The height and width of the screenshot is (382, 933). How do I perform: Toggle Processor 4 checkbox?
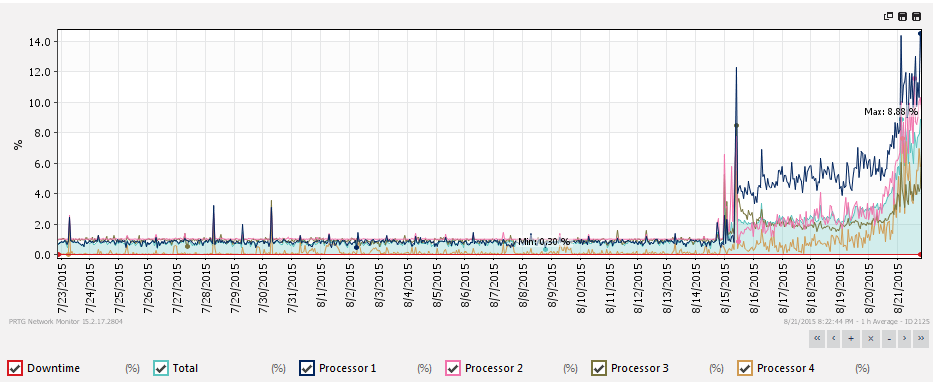pyautogui.click(x=745, y=368)
